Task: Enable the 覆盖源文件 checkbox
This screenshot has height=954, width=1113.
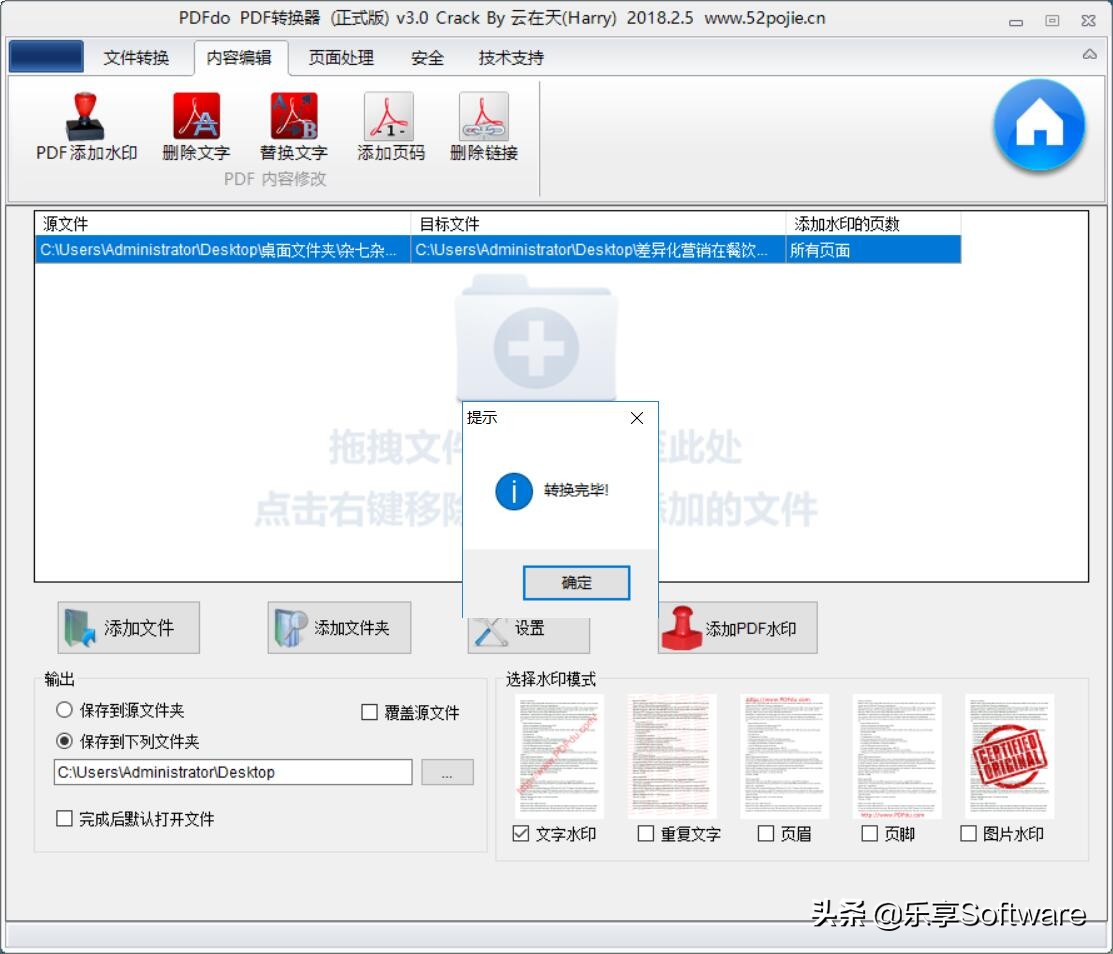Action: (369, 713)
